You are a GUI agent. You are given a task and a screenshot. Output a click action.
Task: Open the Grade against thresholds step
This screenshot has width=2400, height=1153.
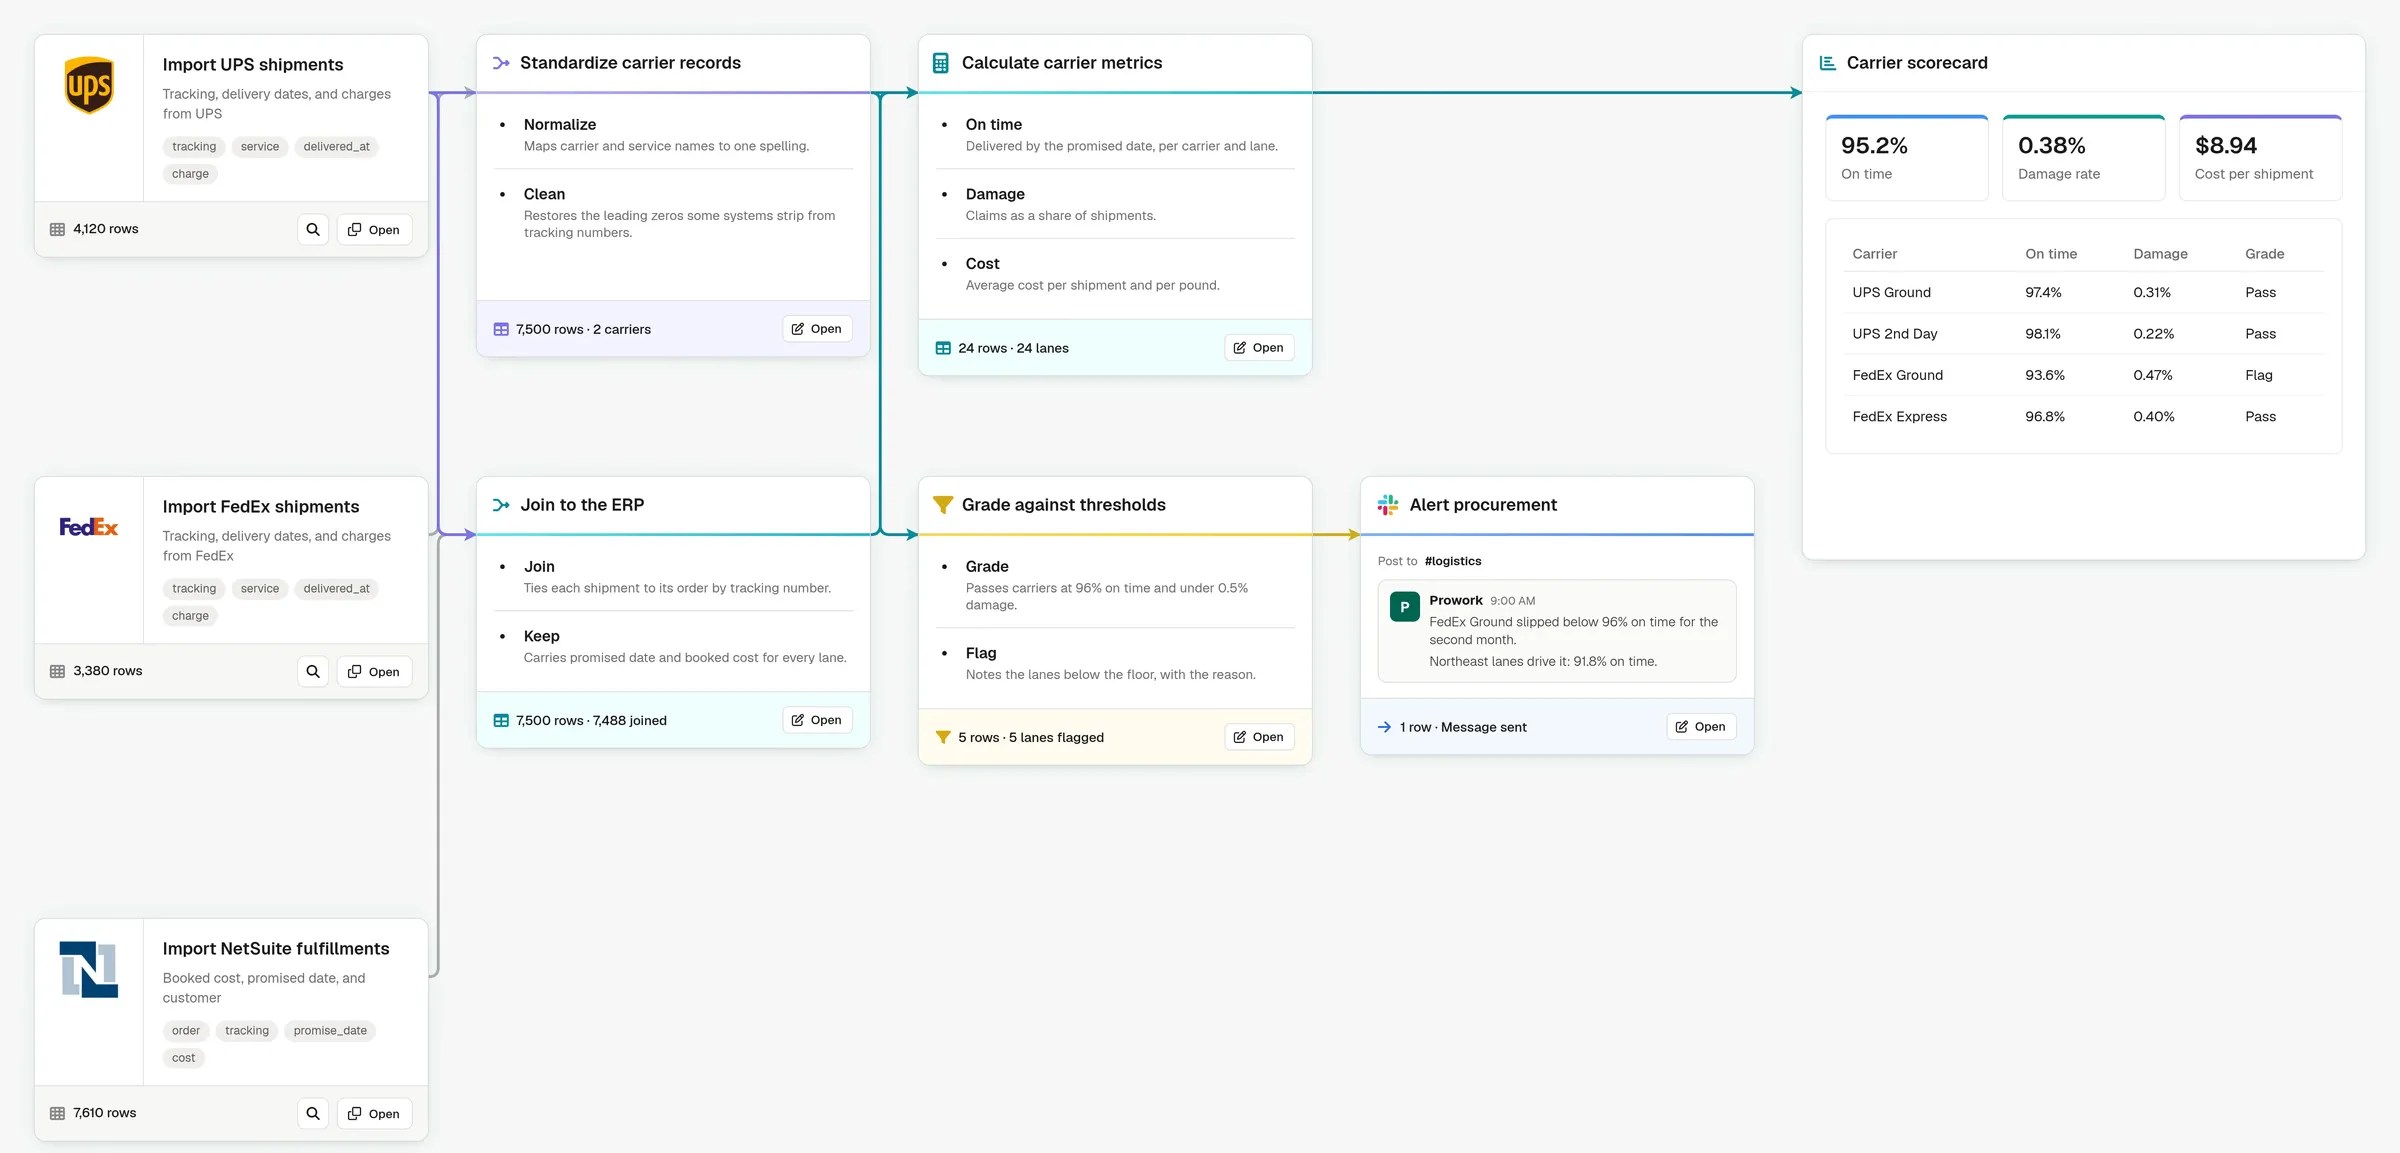1259,737
